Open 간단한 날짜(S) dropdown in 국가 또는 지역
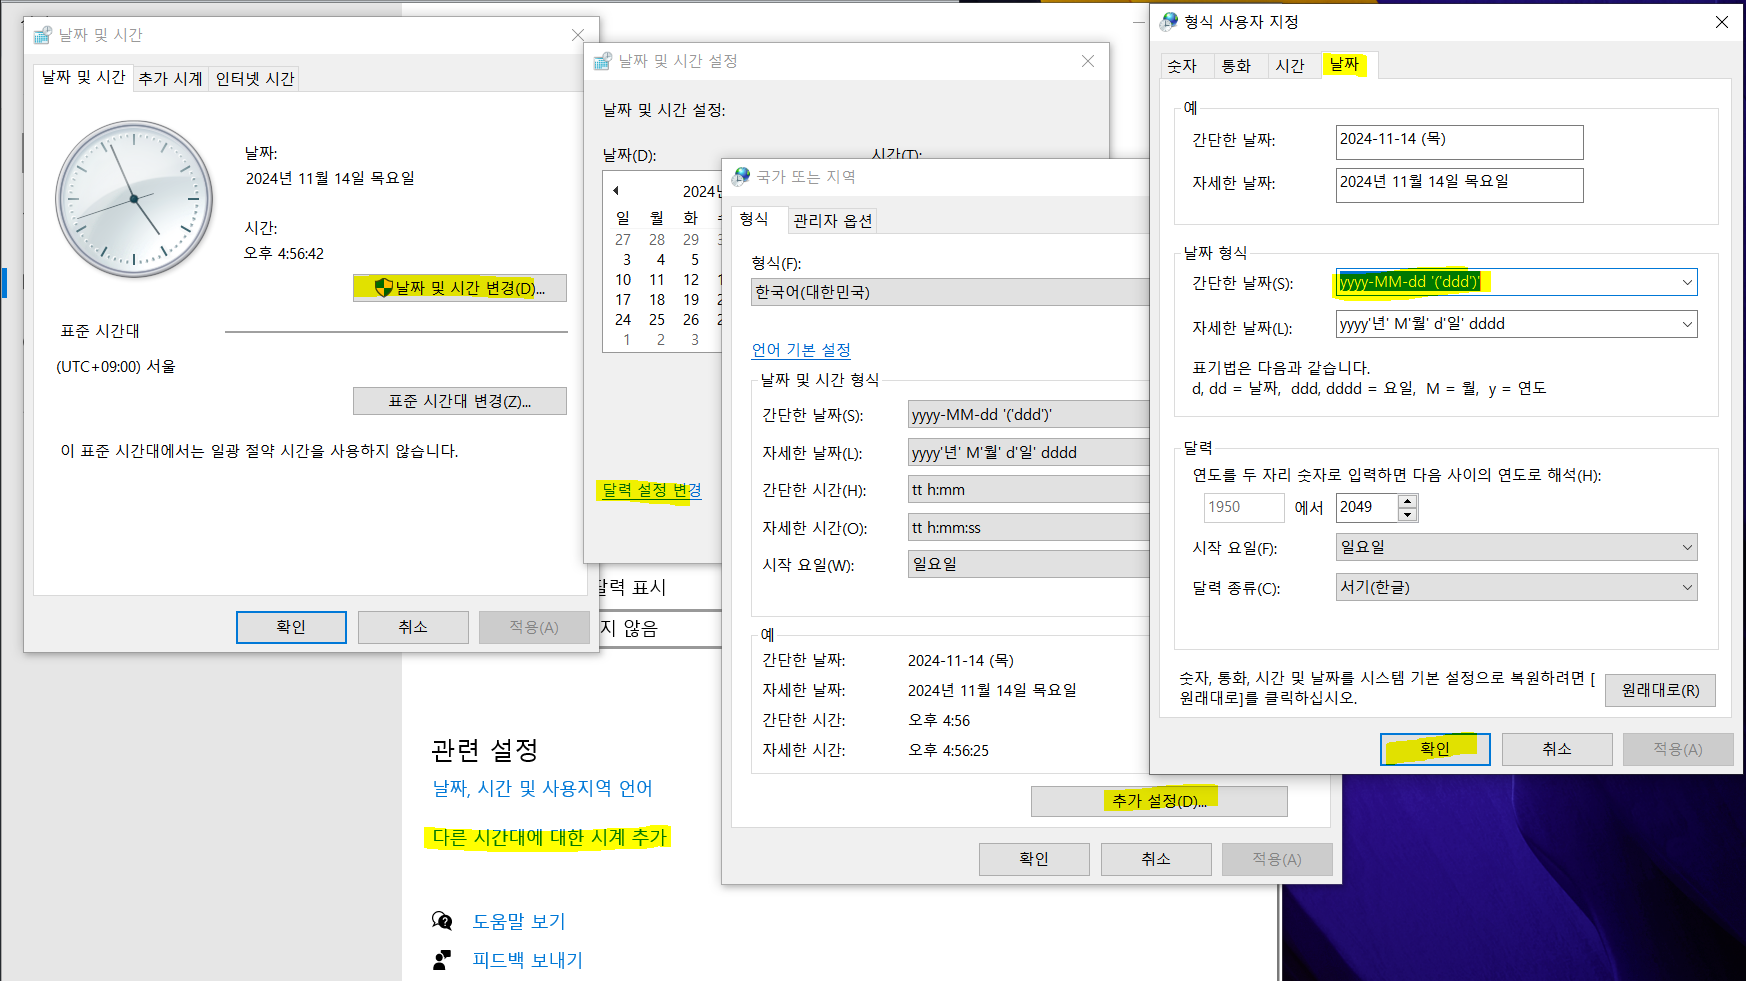1746x981 pixels. pos(1028,415)
